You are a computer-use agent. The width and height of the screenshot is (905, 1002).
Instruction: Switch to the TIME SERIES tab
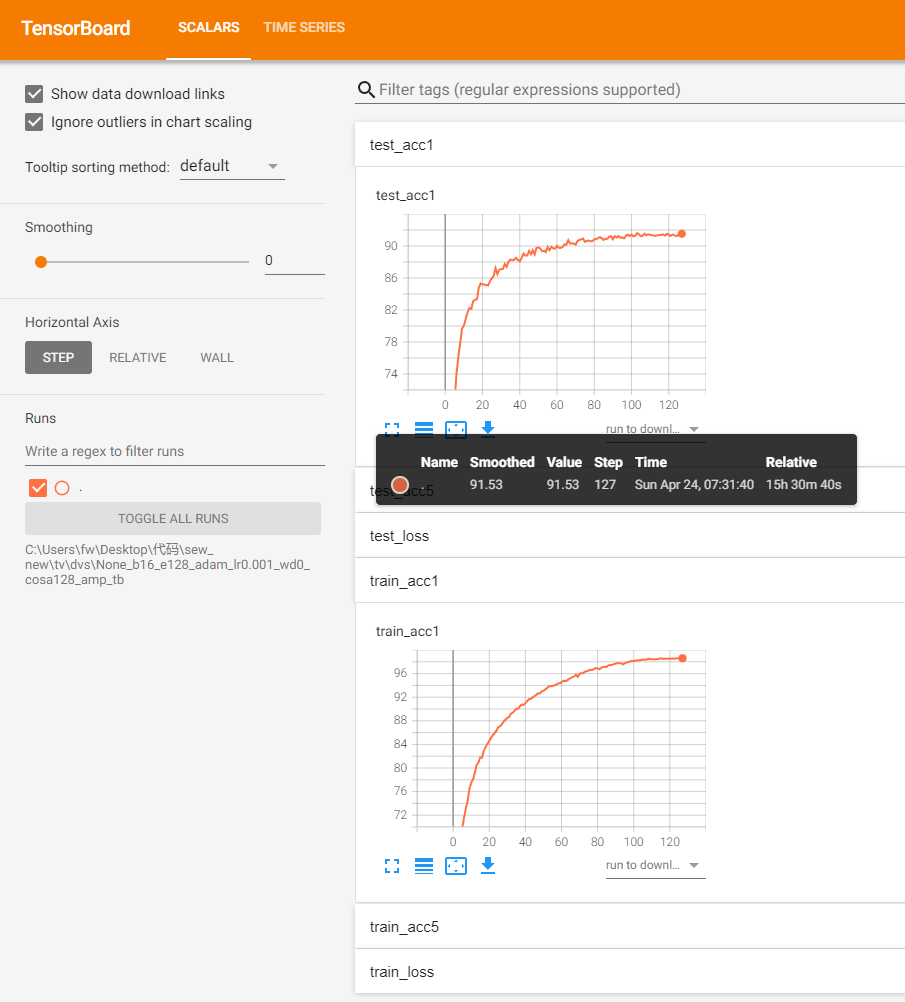(304, 28)
